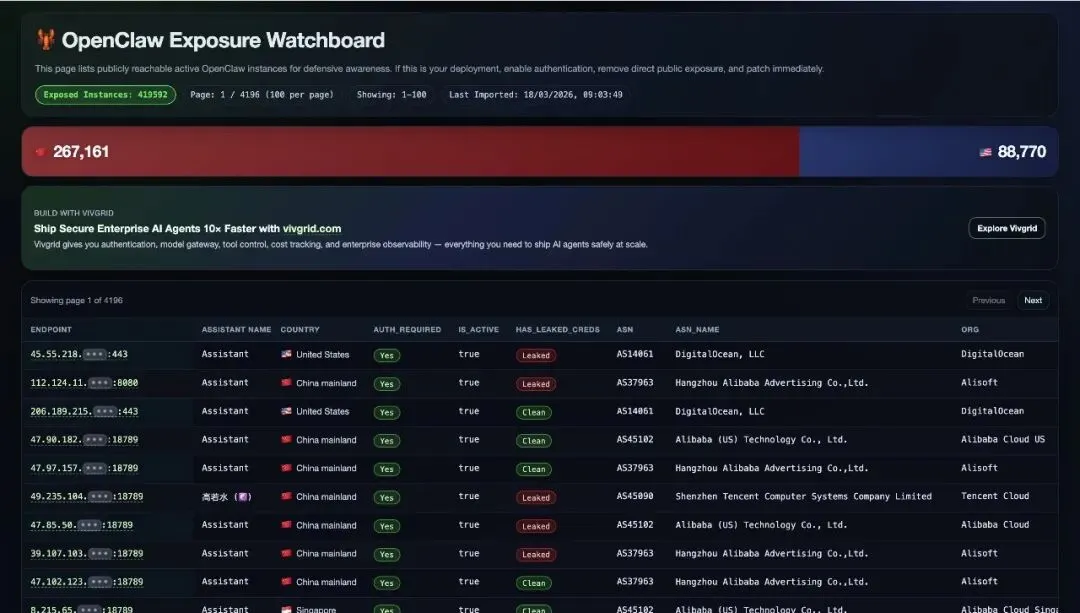
Task: Click the US flag in the 45.55.218 row
Action: pos(287,354)
